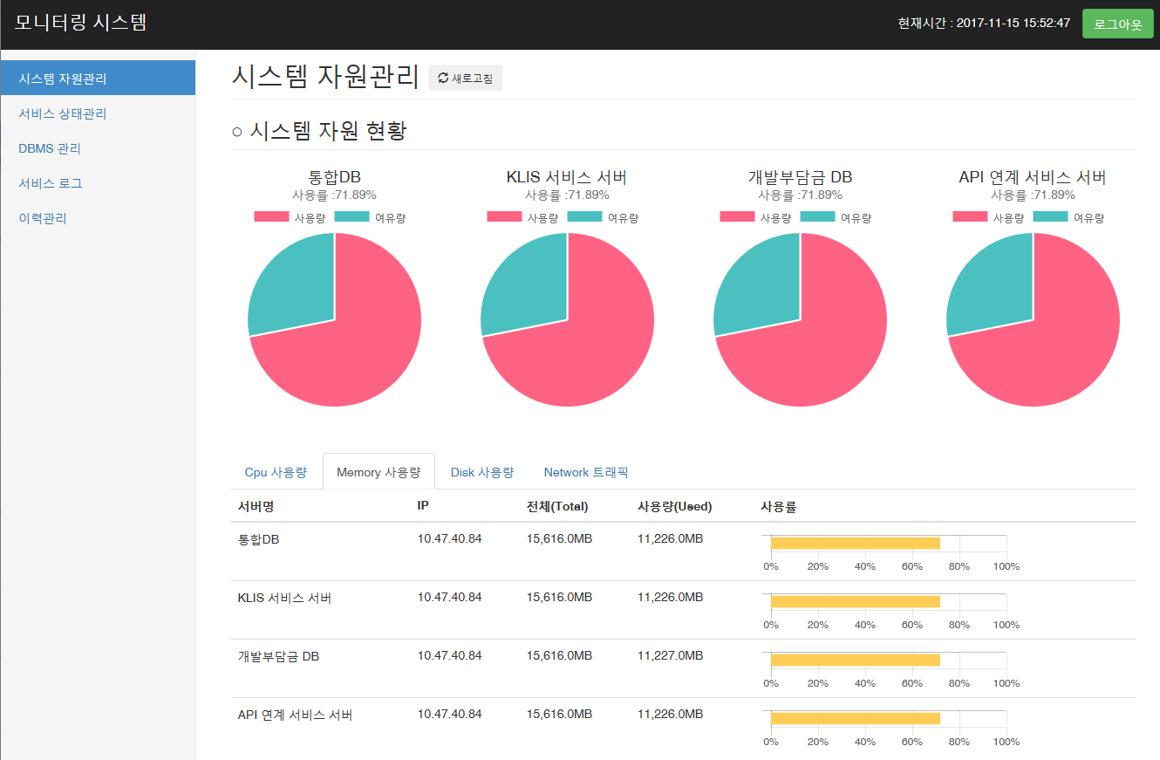Click the 통합DB pie chart
The width and height of the screenshot is (1160, 760).
click(334, 320)
